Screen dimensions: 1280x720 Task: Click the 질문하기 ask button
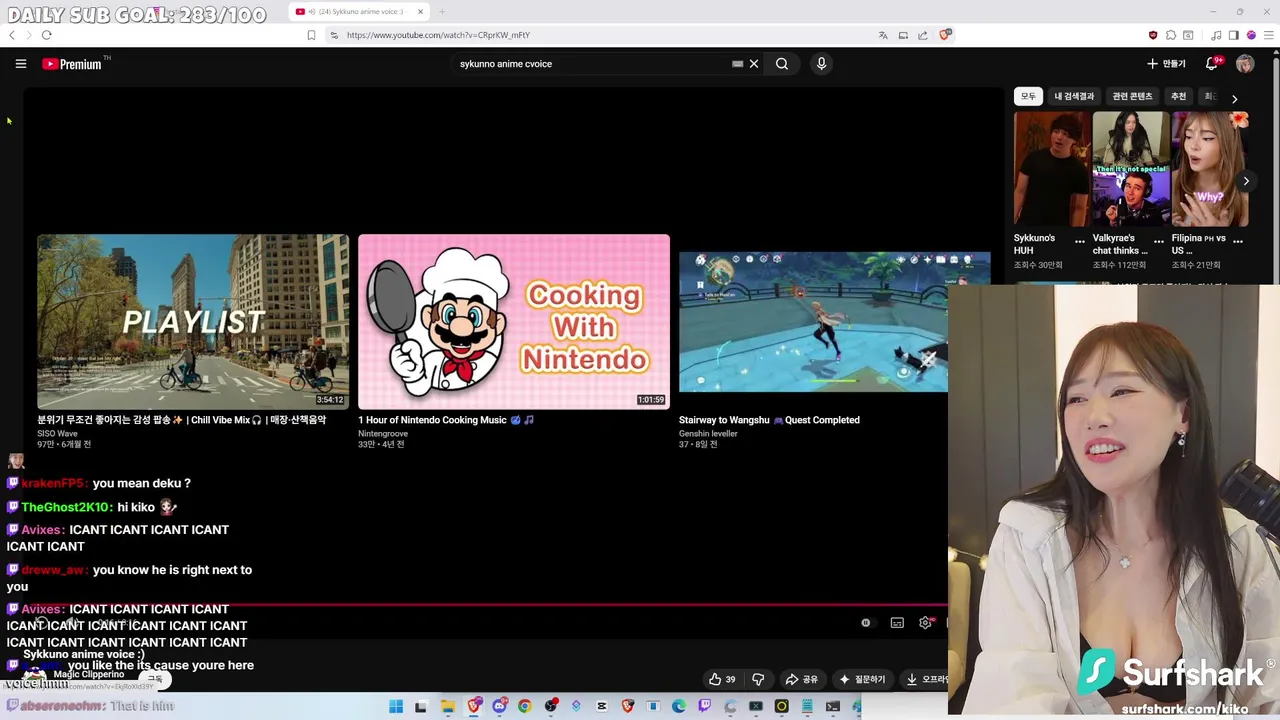pyautogui.click(x=862, y=679)
